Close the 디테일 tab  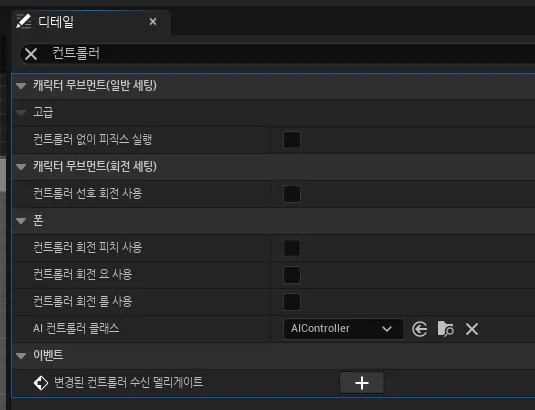point(153,22)
